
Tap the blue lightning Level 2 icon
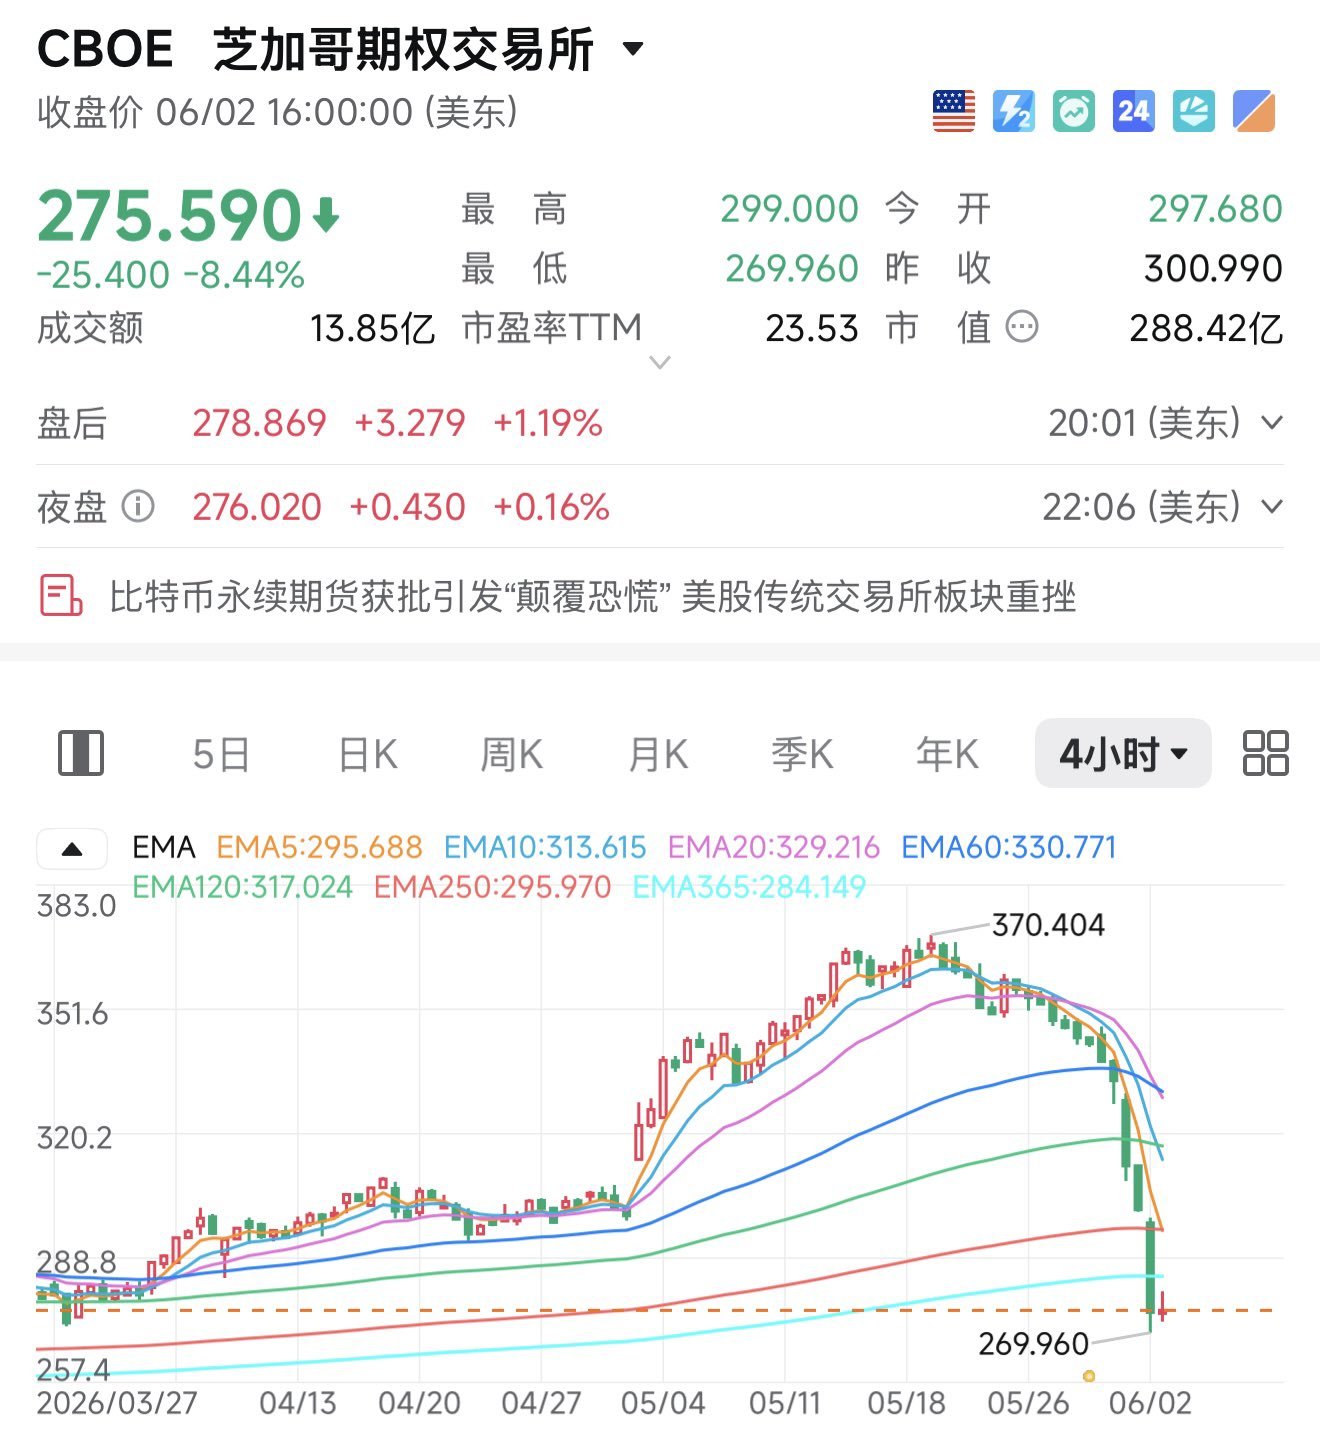[x=1013, y=111]
